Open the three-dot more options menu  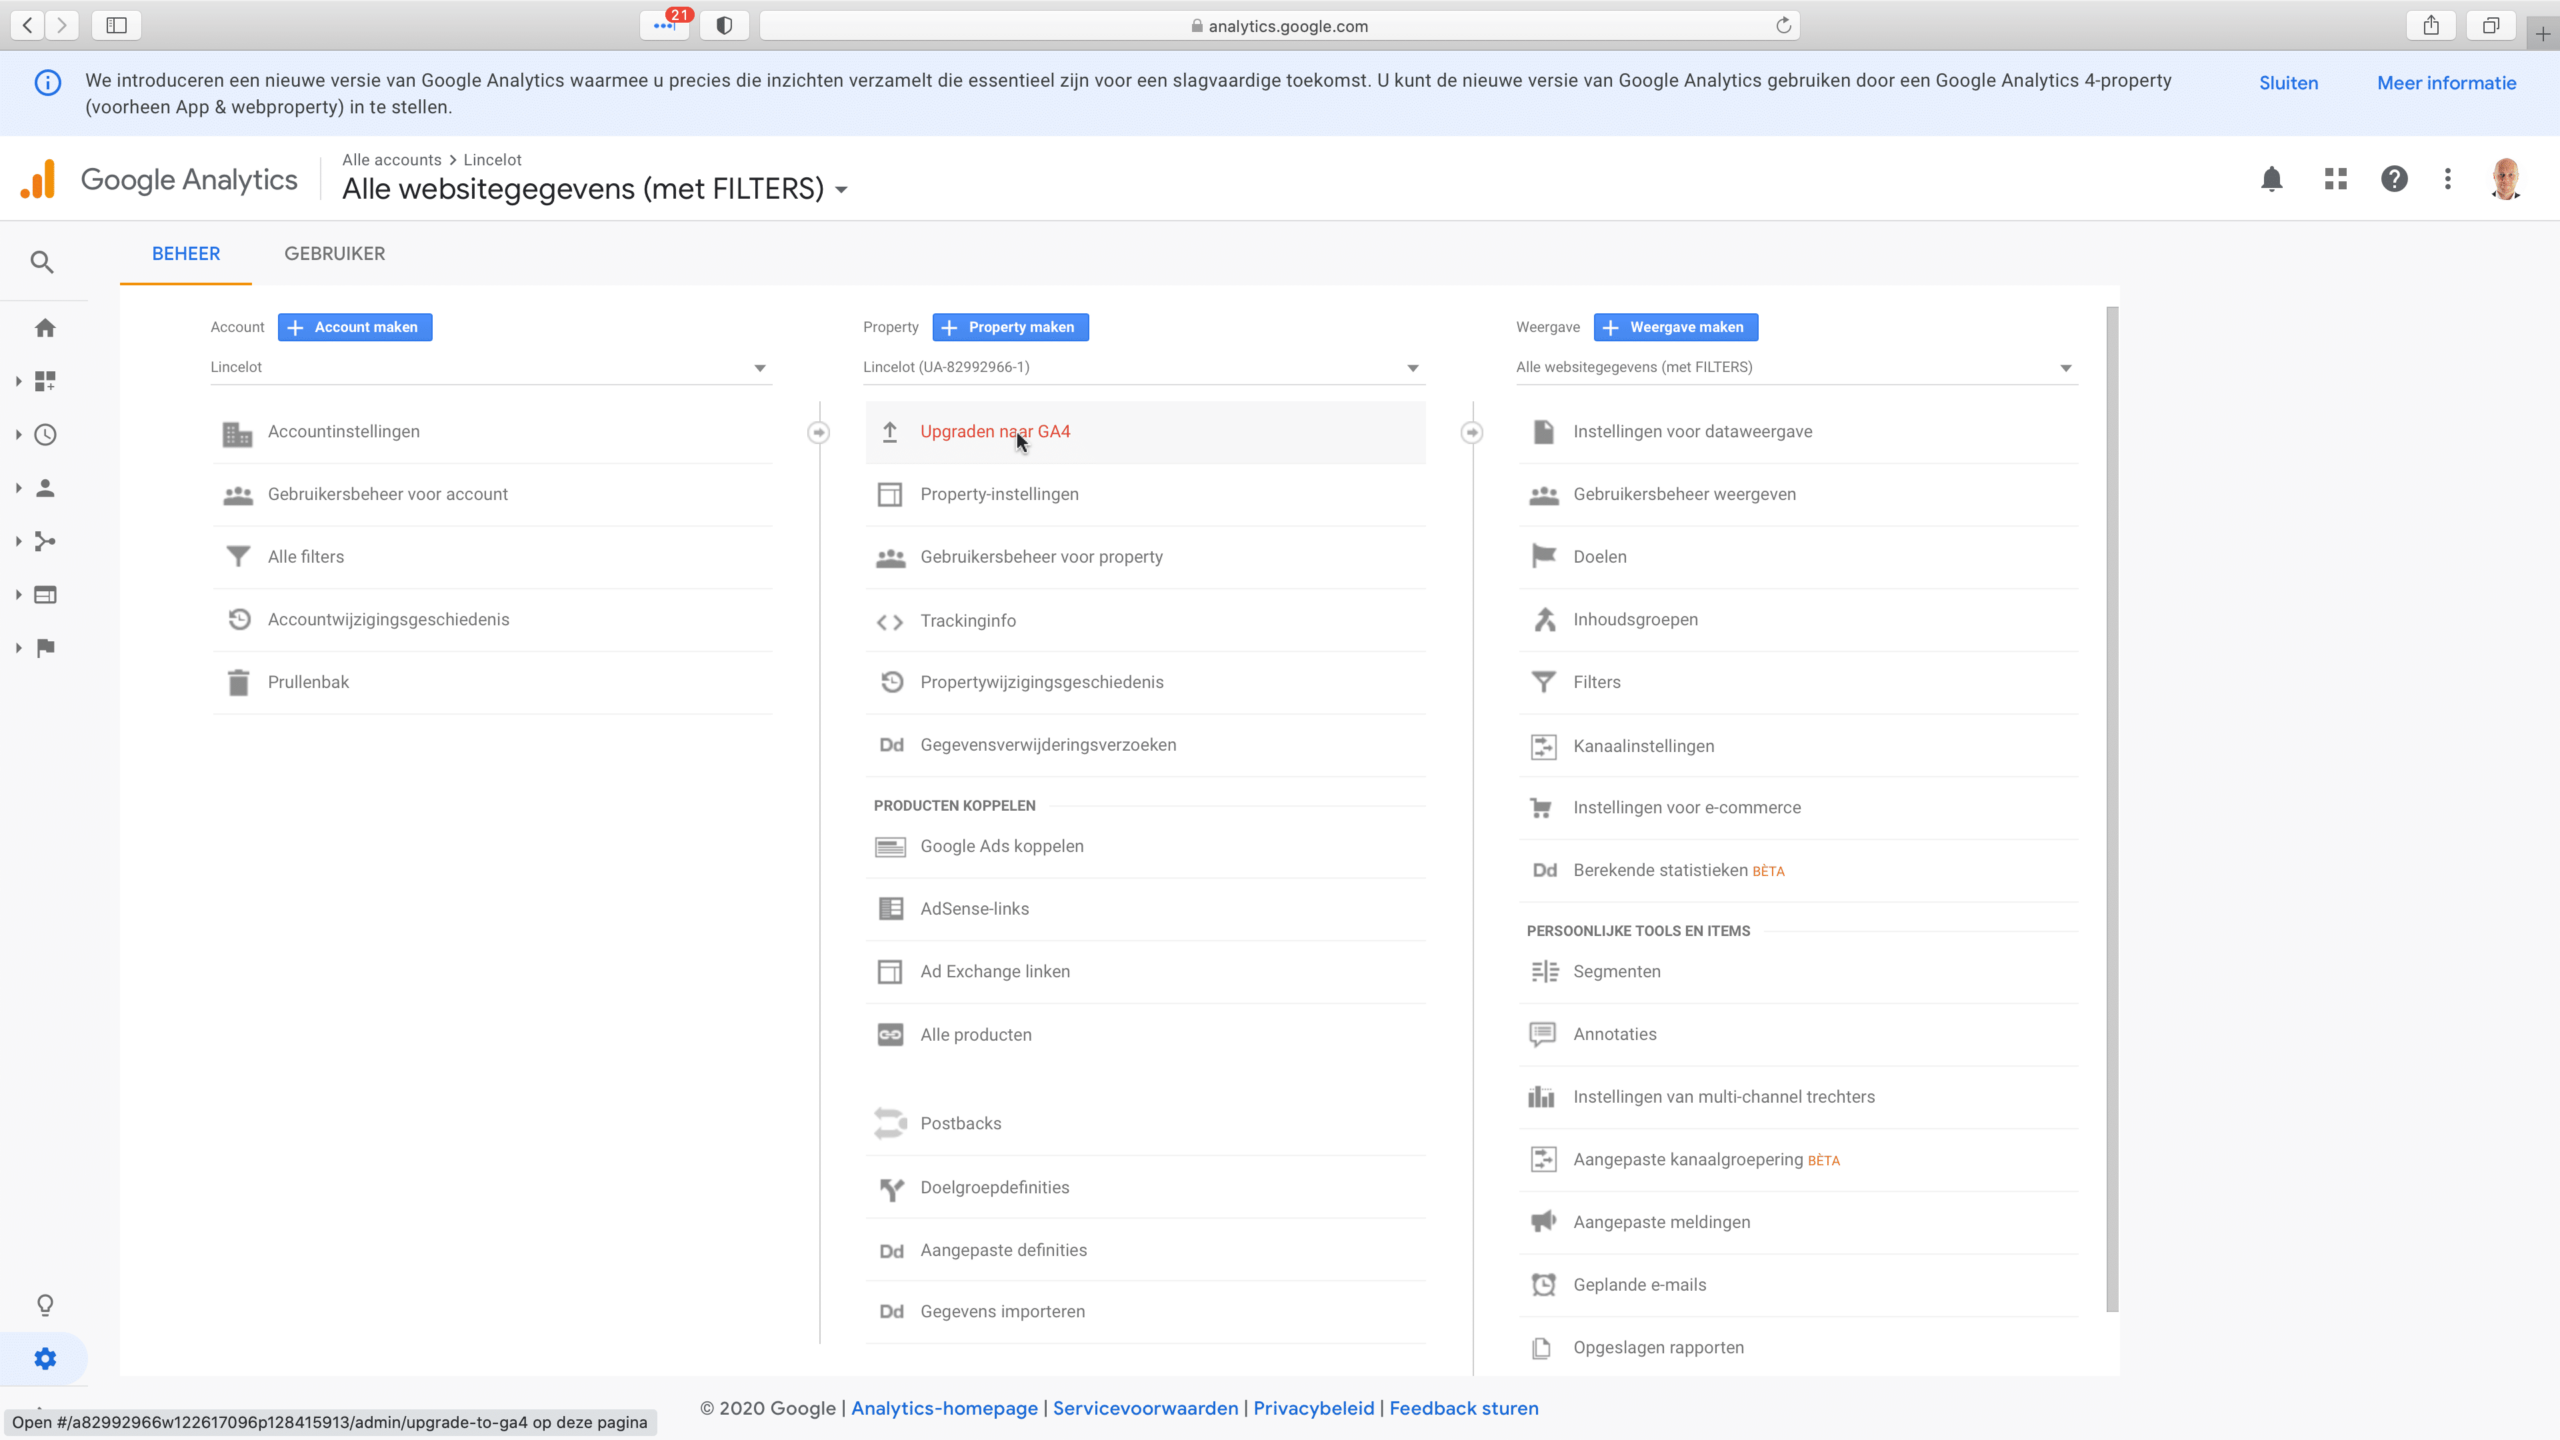pos(2448,179)
